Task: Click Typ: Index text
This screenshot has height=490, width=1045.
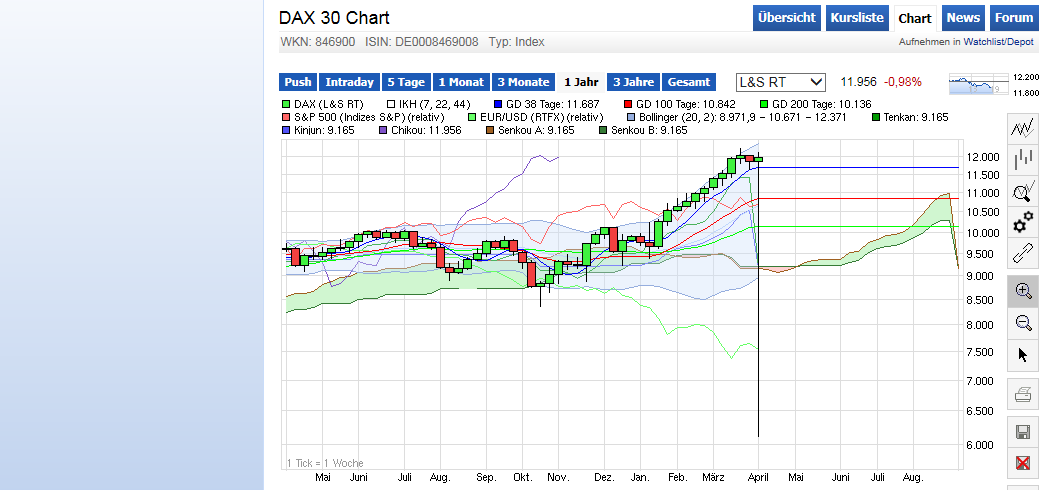Action: click(x=517, y=42)
